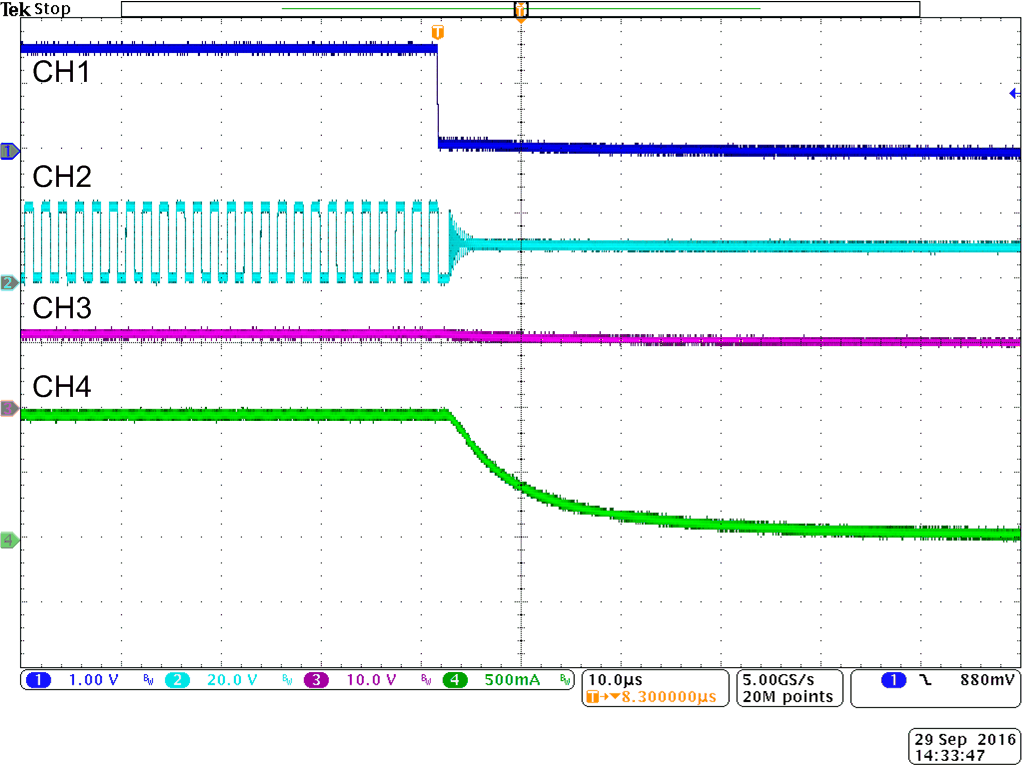Toggle bandwidth limit for channel 1

tap(147, 679)
